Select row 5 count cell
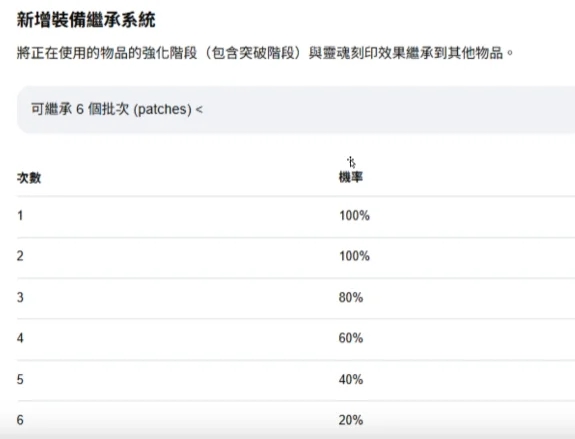The width and height of the screenshot is (575, 439). [x=20, y=379]
